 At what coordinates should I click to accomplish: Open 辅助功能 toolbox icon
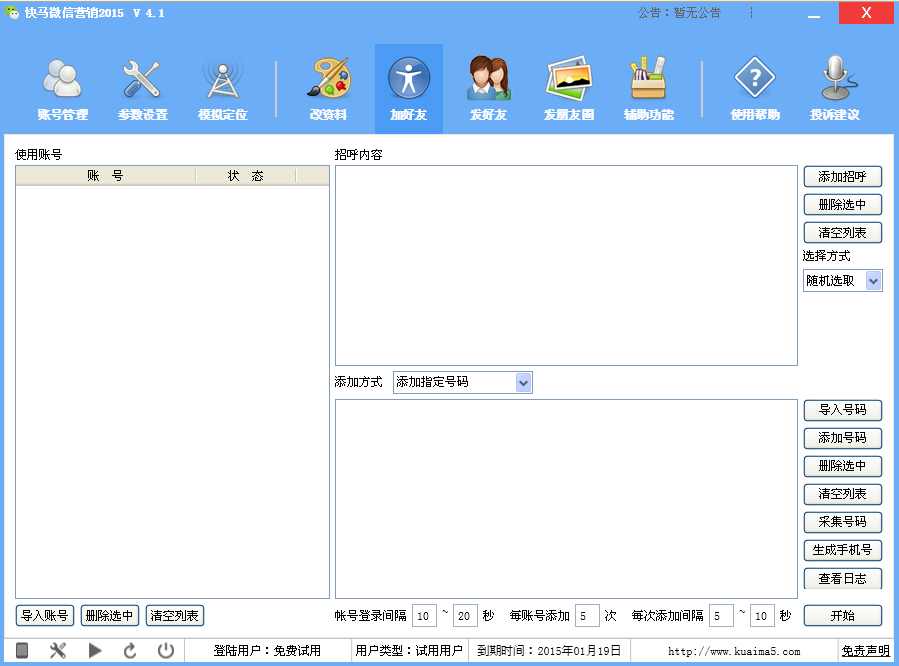coord(648,89)
